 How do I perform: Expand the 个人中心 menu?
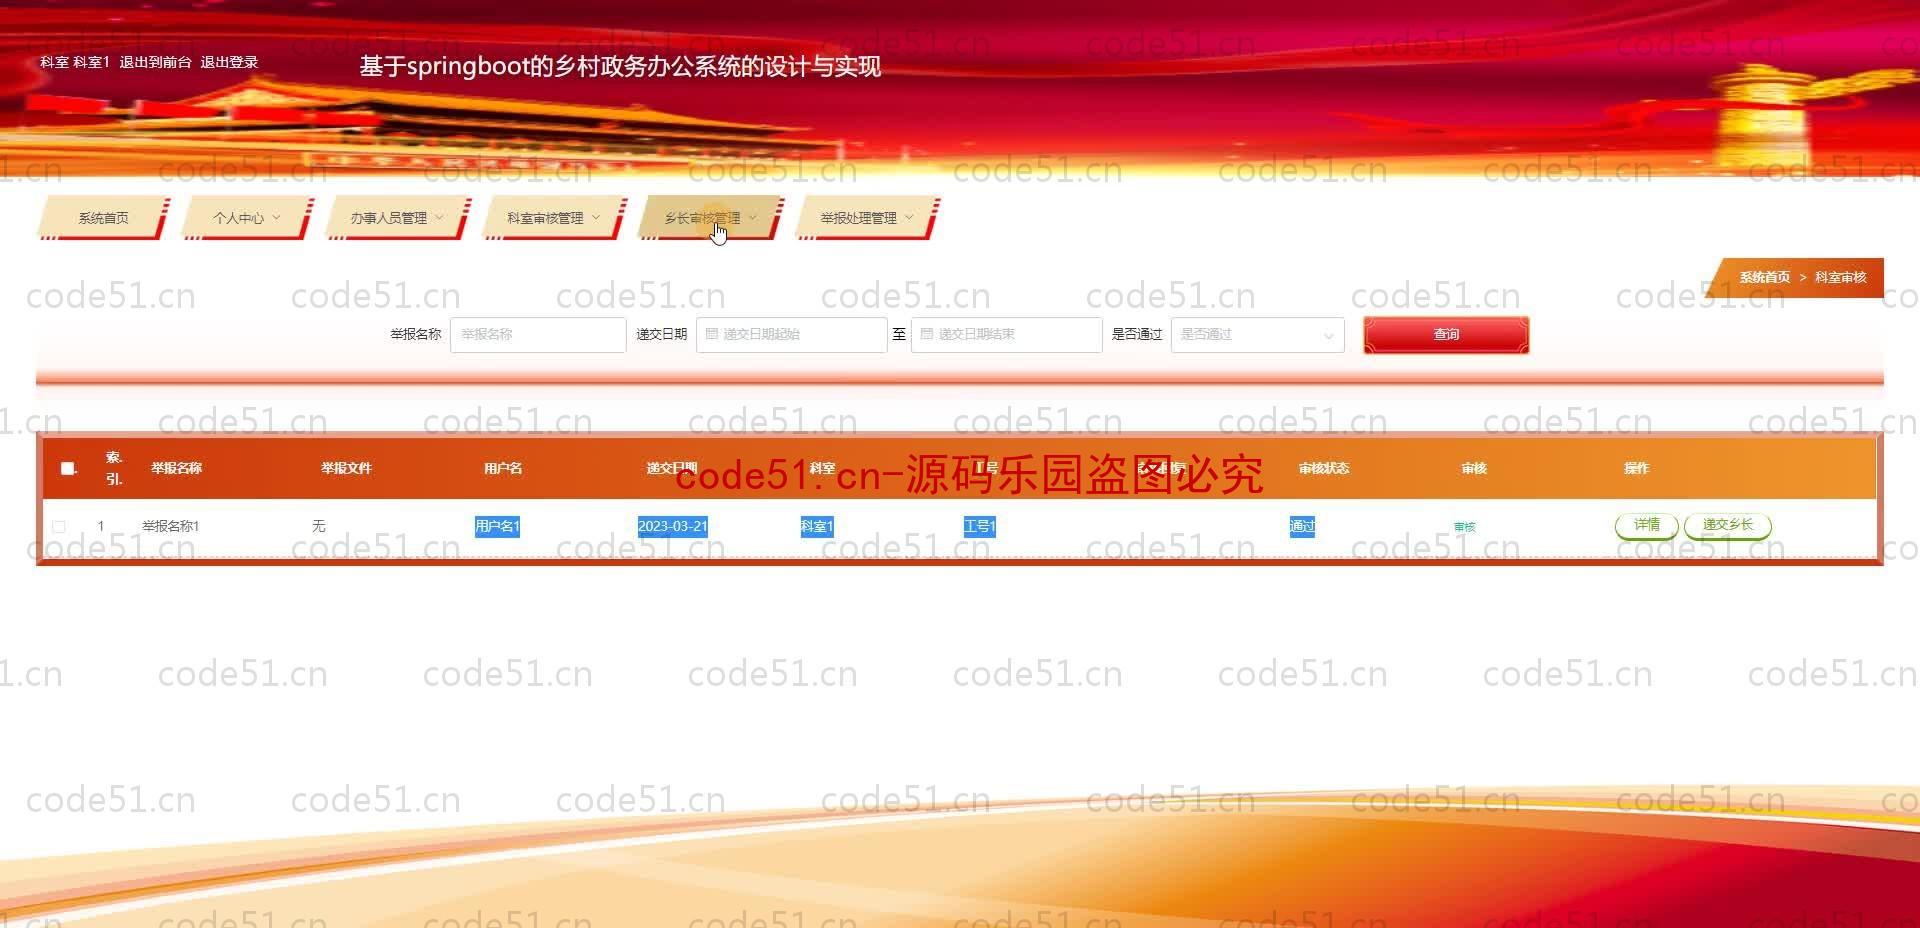click(247, 218)
